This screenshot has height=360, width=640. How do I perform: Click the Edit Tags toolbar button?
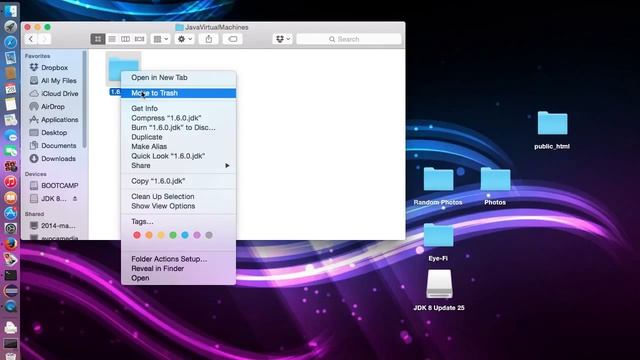coord(233,39)
